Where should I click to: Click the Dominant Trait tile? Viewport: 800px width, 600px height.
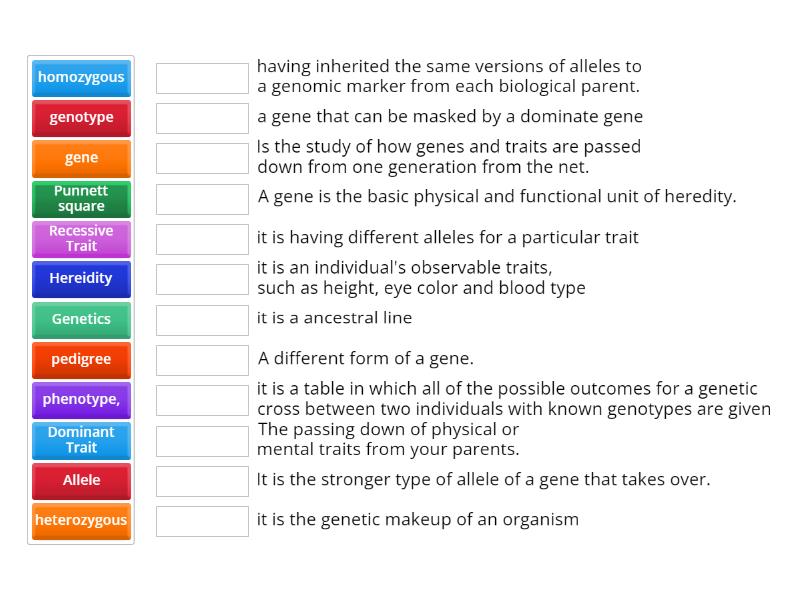tap(80, 440)
